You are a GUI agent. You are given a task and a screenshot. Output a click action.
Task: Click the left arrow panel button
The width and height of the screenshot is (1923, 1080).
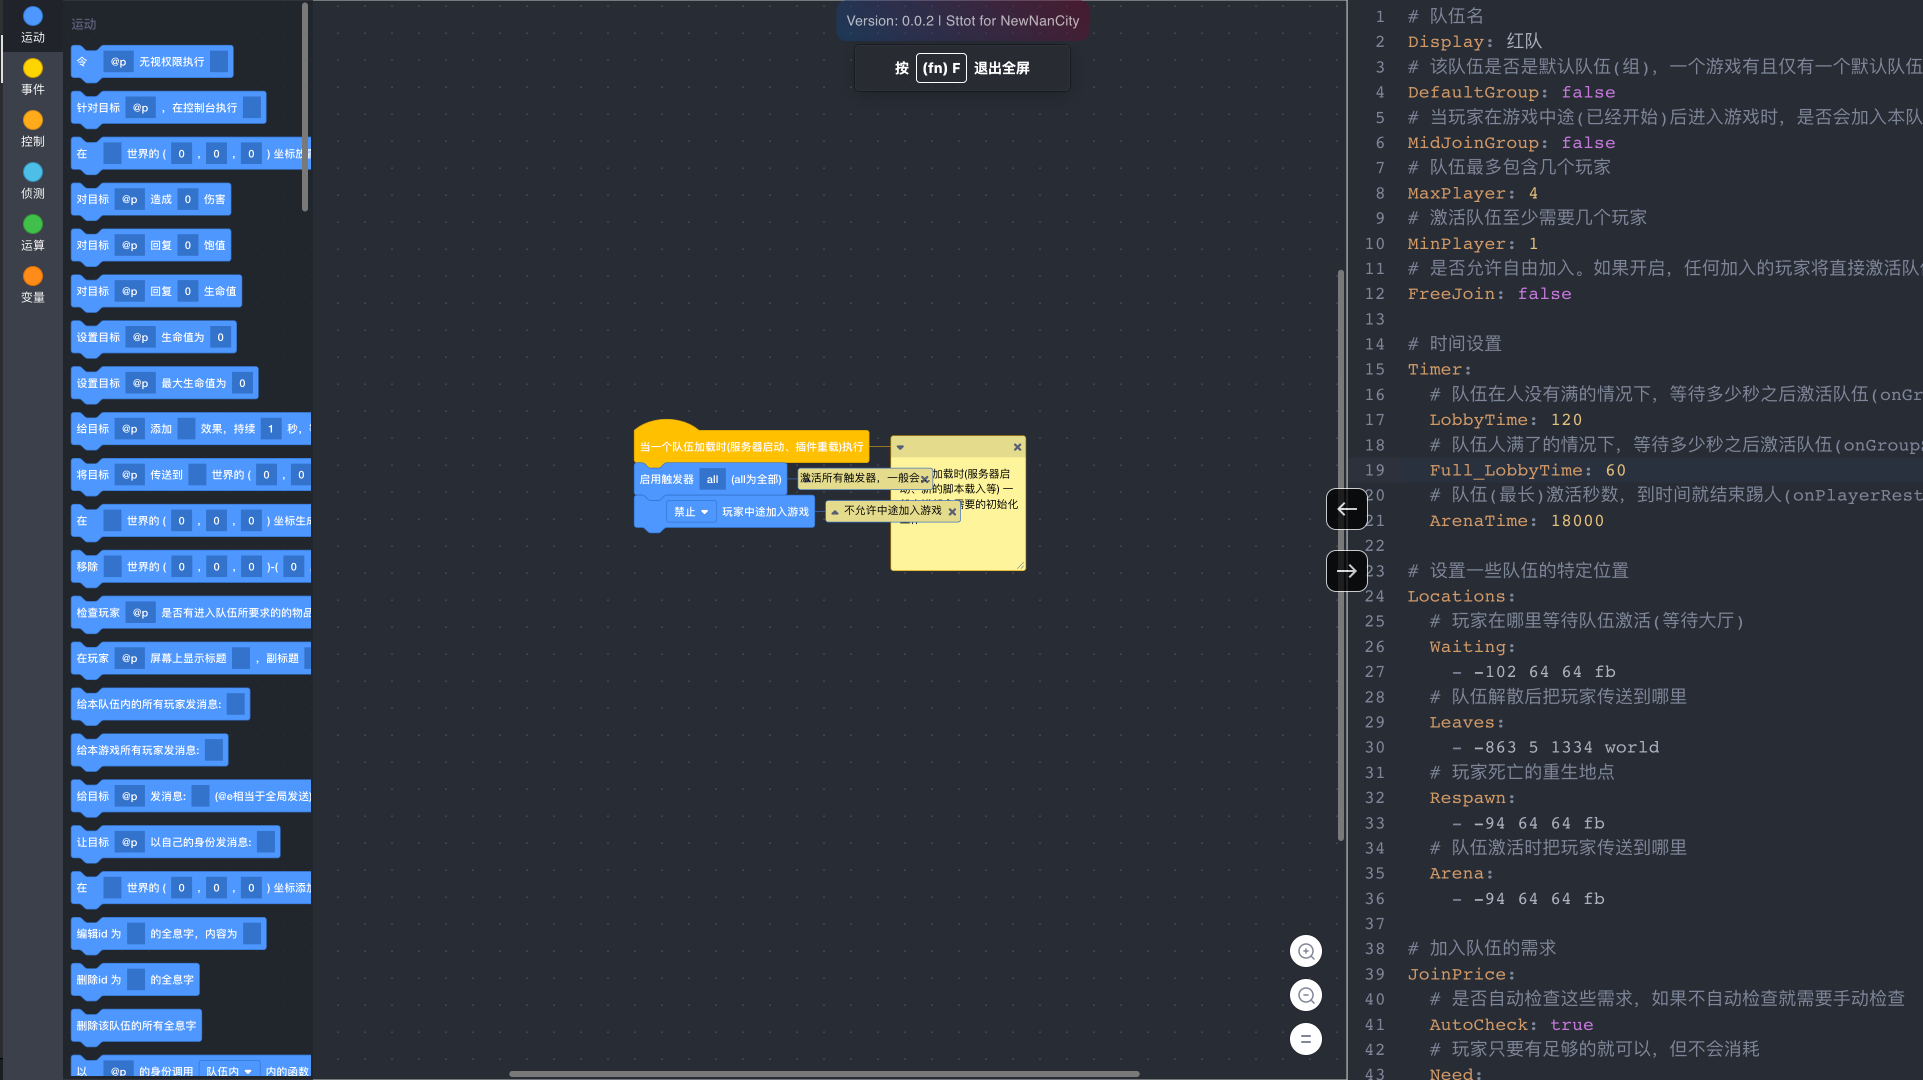pos(1346,509)
